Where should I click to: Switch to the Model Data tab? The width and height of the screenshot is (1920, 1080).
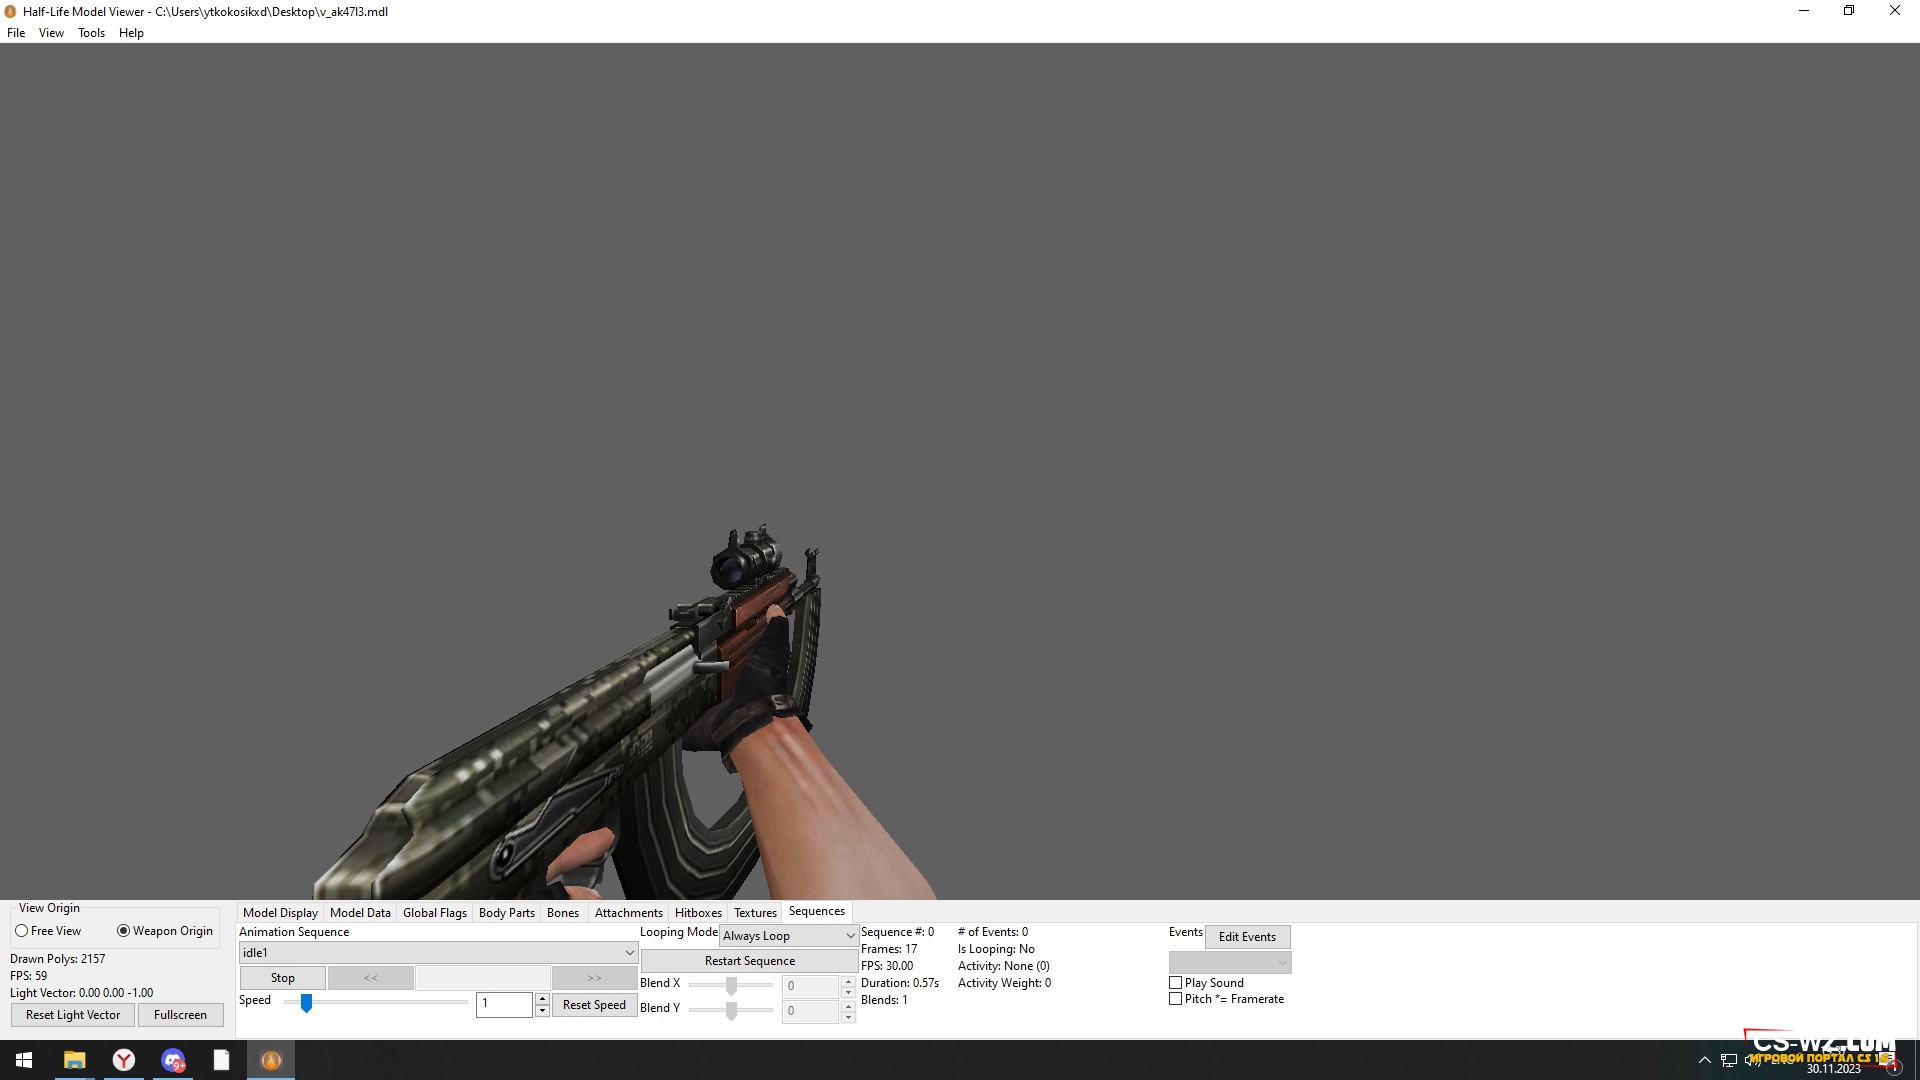(360, 913)
